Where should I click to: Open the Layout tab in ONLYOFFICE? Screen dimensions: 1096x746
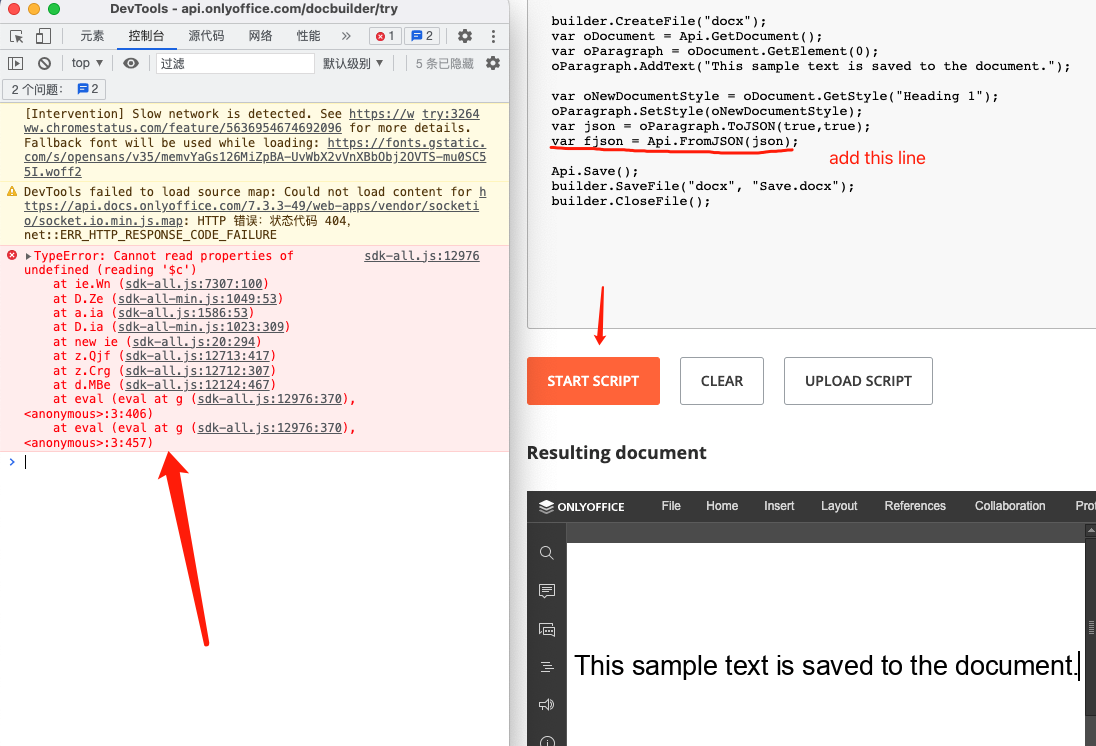click(x=839, y=506)
